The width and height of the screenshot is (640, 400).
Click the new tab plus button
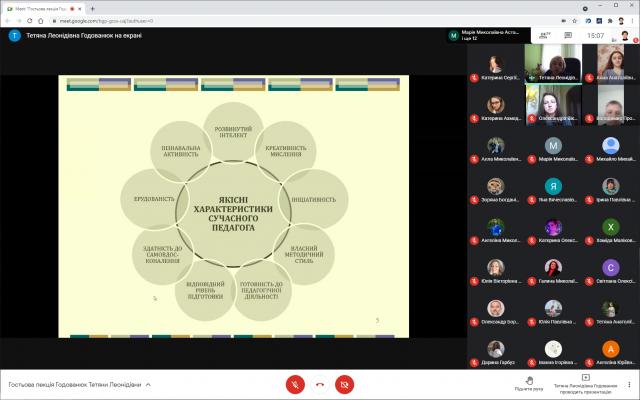[92, 8]
